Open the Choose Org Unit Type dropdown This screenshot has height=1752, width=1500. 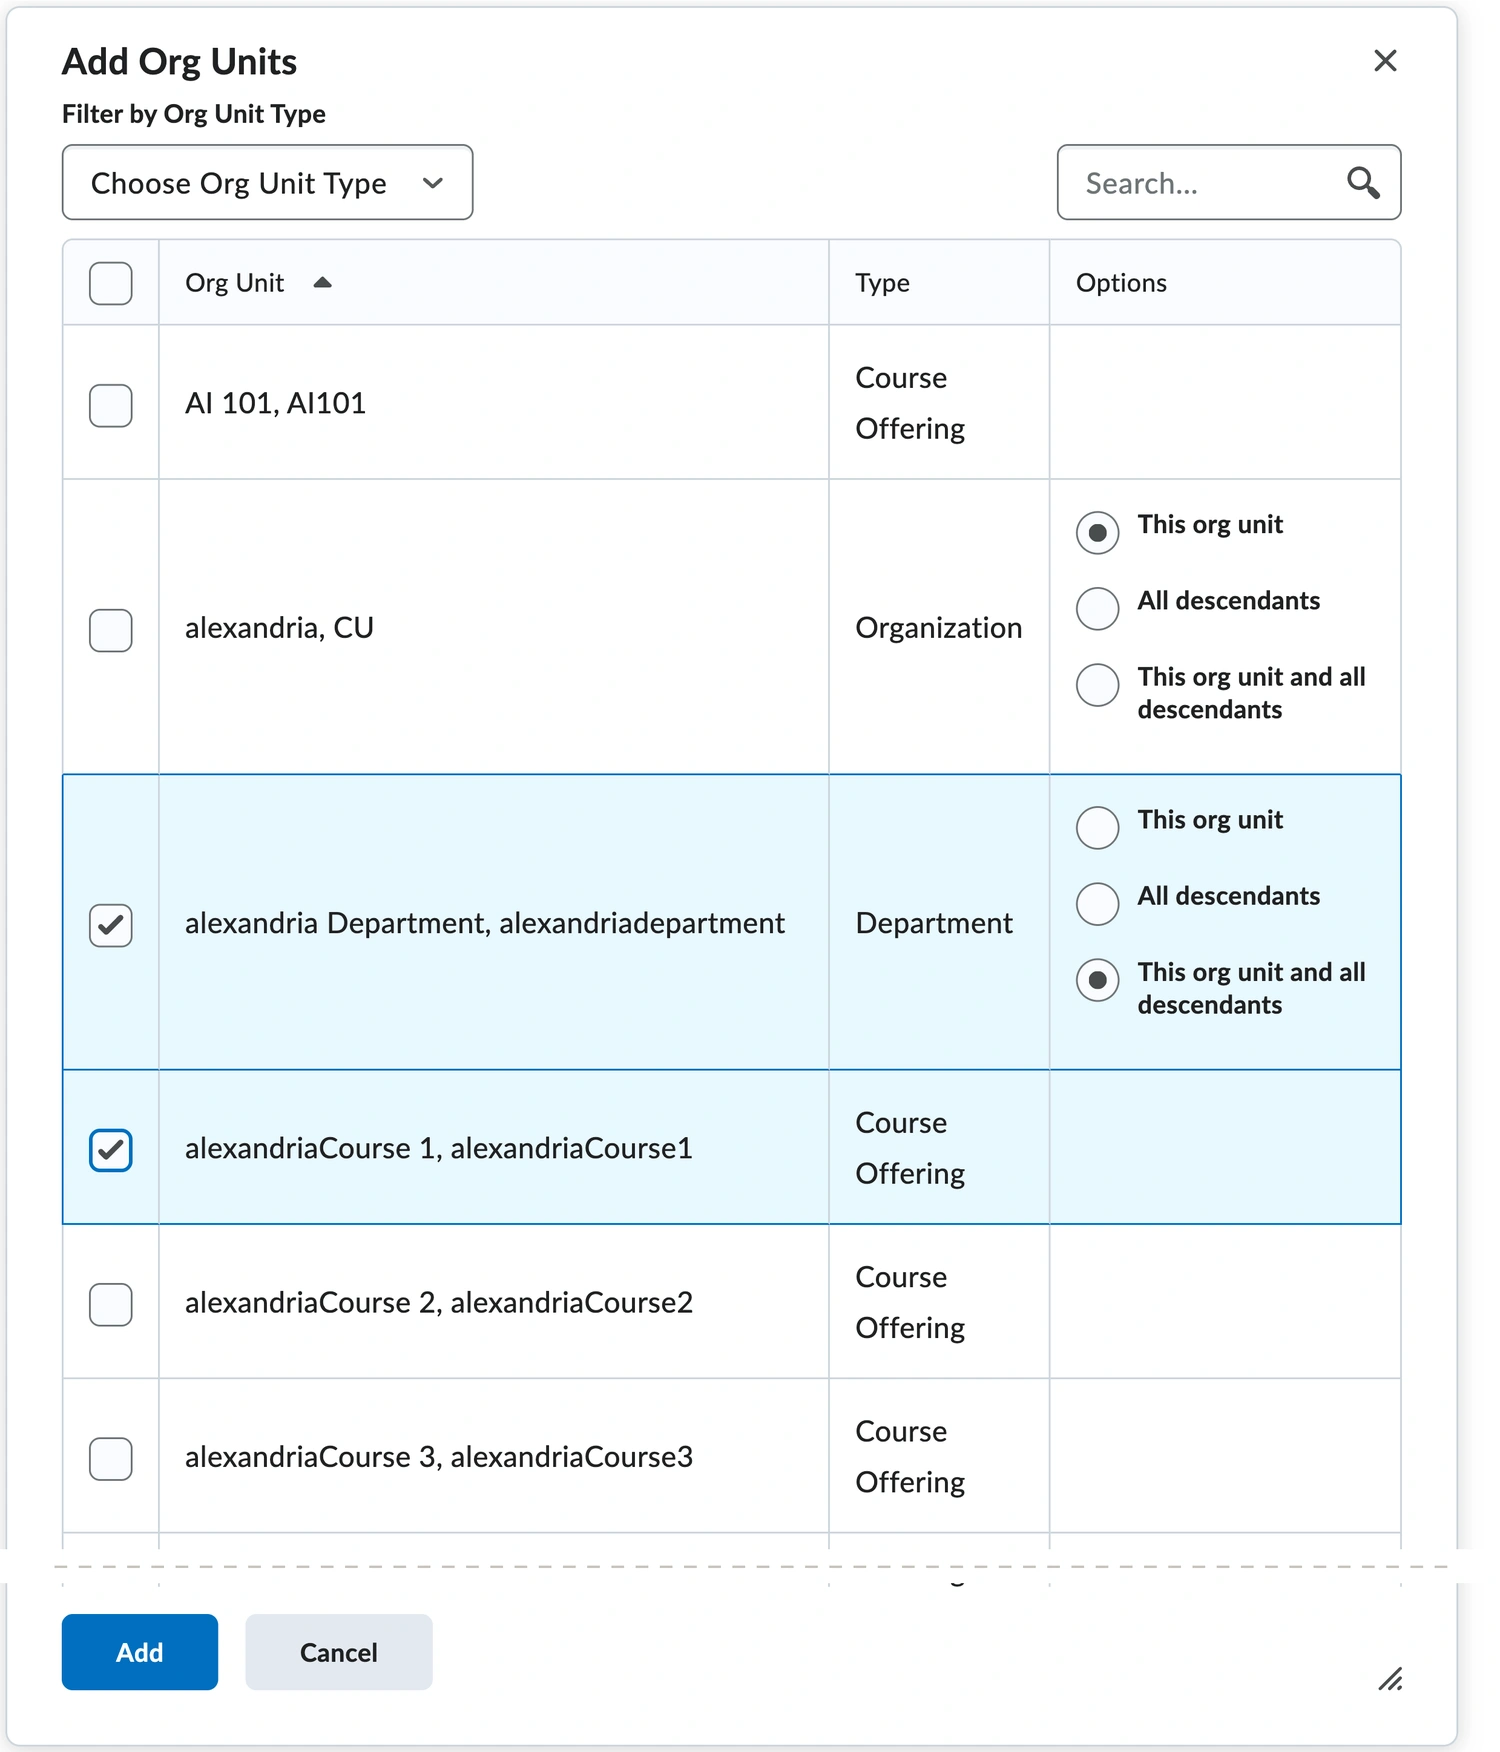tap(267, 183)
